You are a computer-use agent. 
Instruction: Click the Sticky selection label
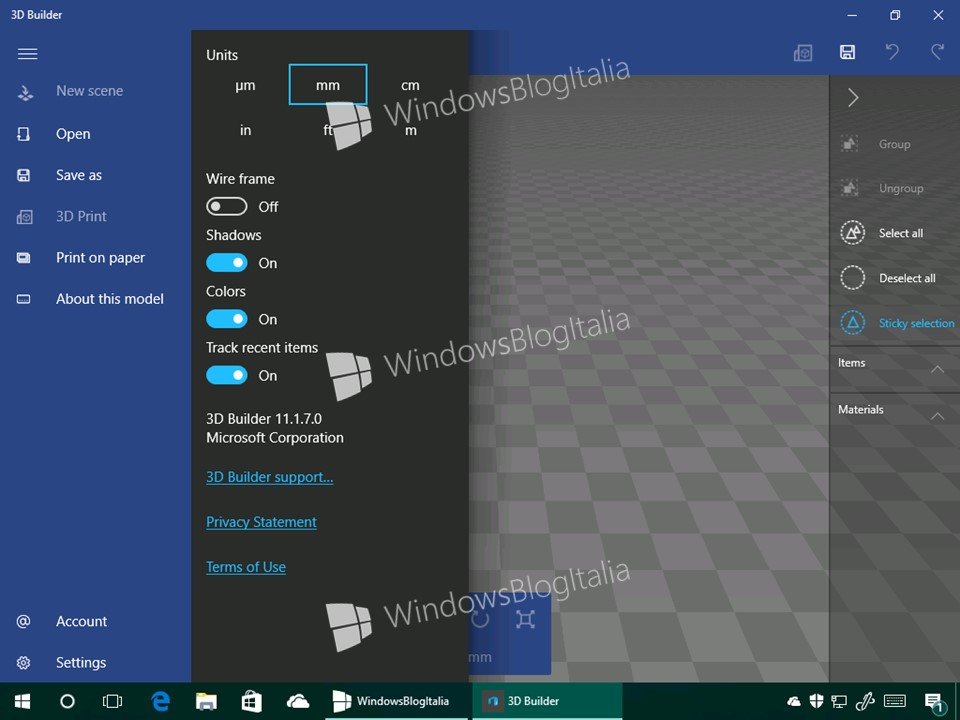pyautogui.click(x=917, y=323)
